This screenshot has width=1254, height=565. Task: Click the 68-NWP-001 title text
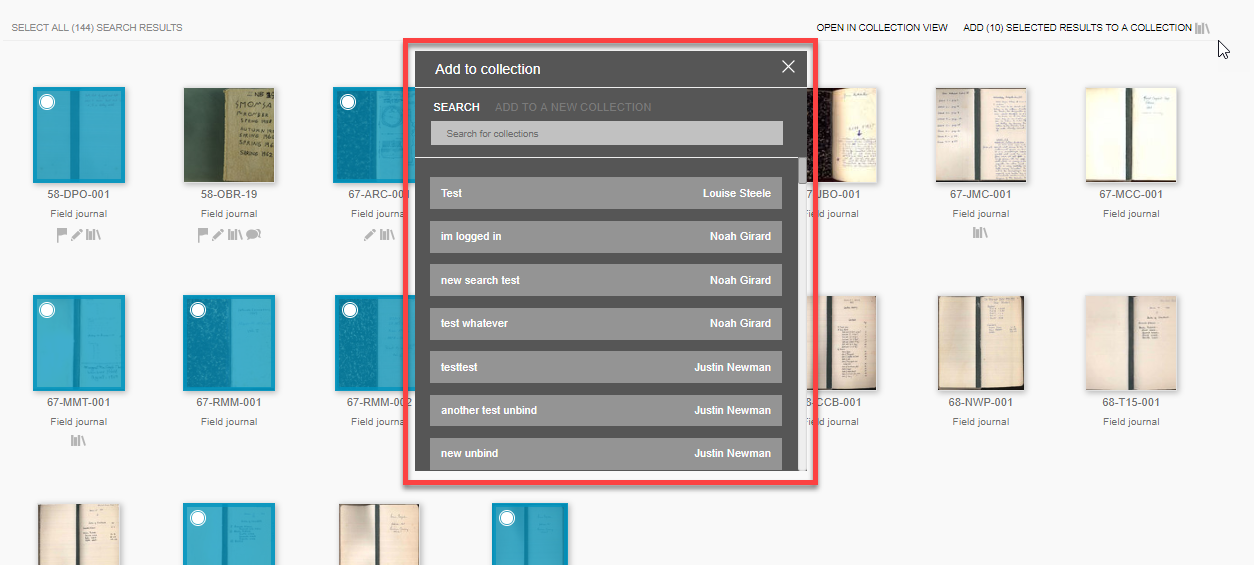(981, 403)
